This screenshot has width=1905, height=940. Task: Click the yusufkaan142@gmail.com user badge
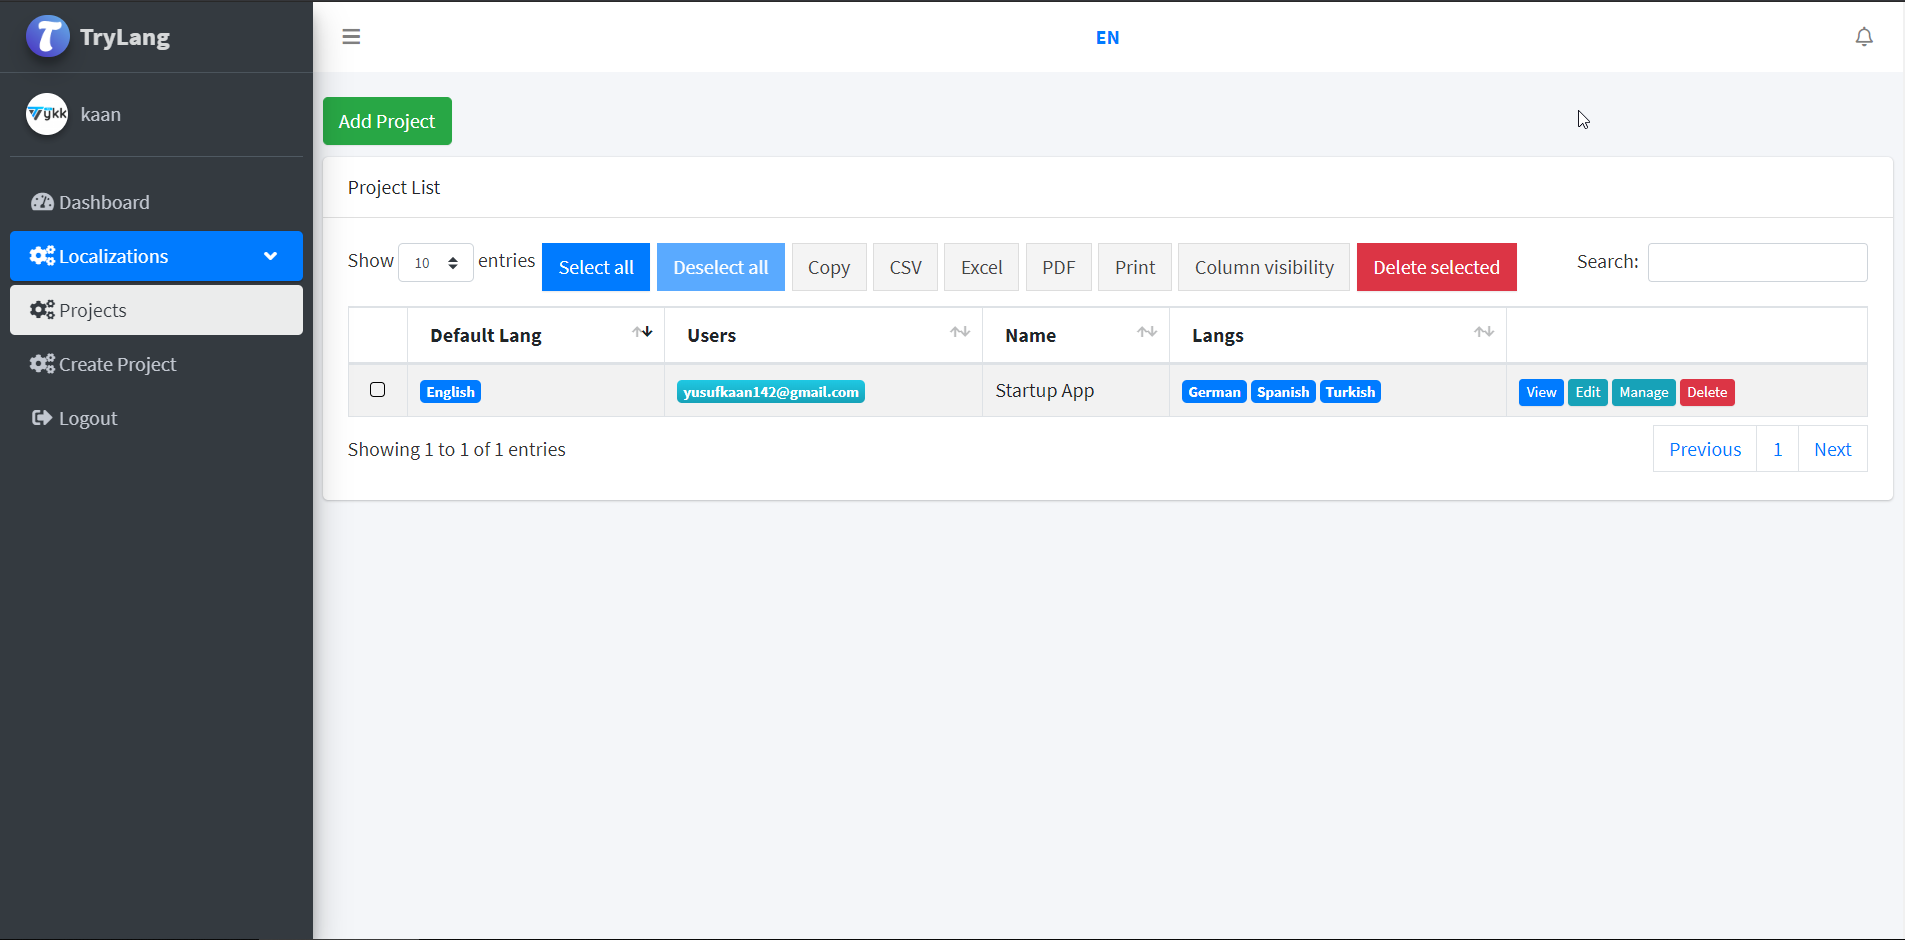770,392
